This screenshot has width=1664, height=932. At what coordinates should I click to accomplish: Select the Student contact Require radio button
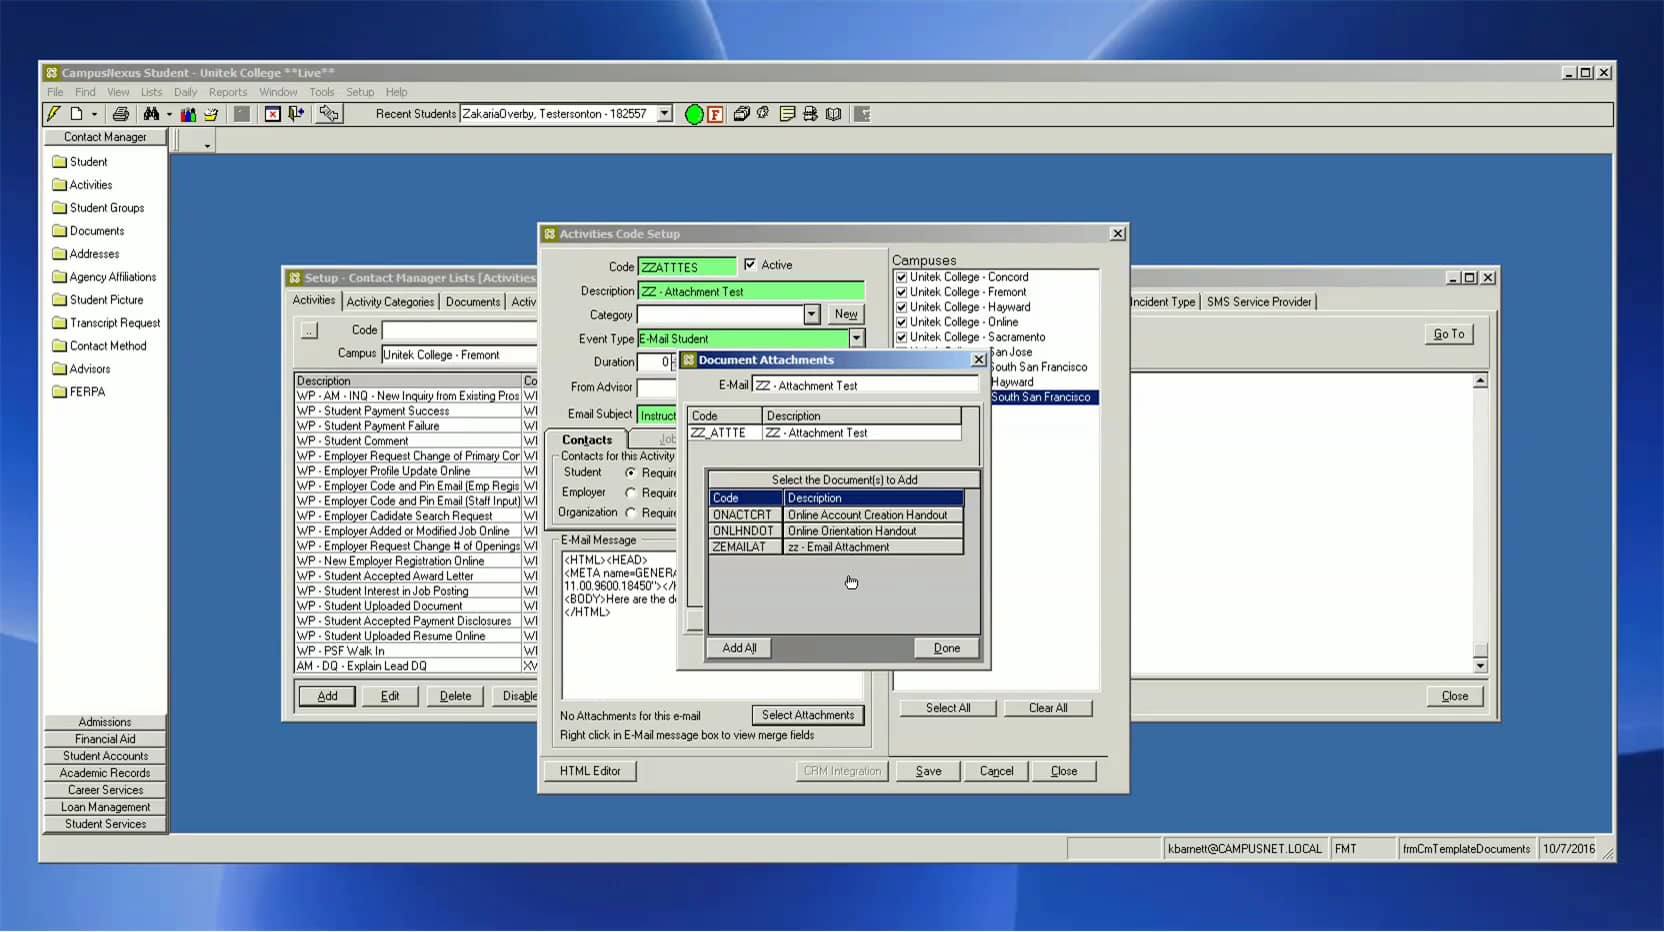pyautogui.click(x=631, y=472)
